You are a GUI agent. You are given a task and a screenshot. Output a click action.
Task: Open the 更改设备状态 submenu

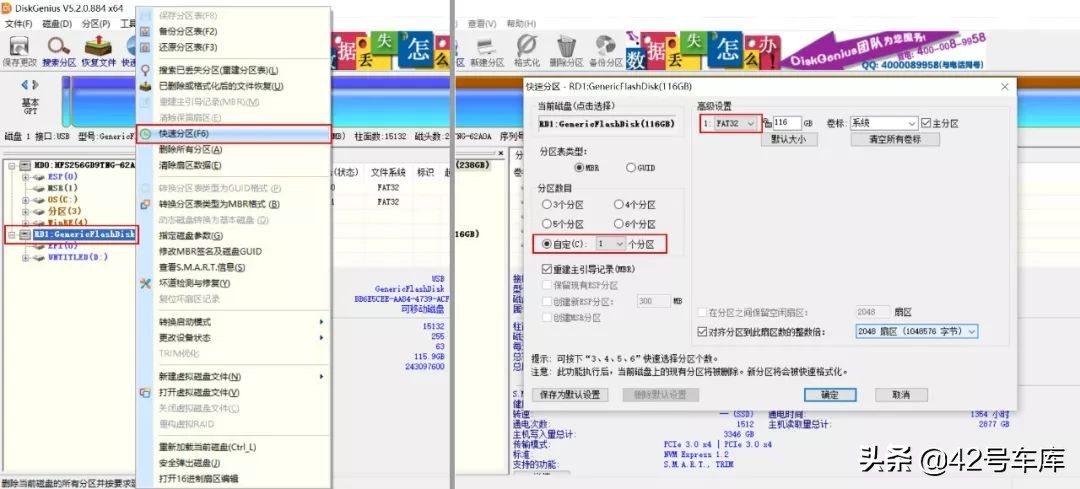point(234,338)
